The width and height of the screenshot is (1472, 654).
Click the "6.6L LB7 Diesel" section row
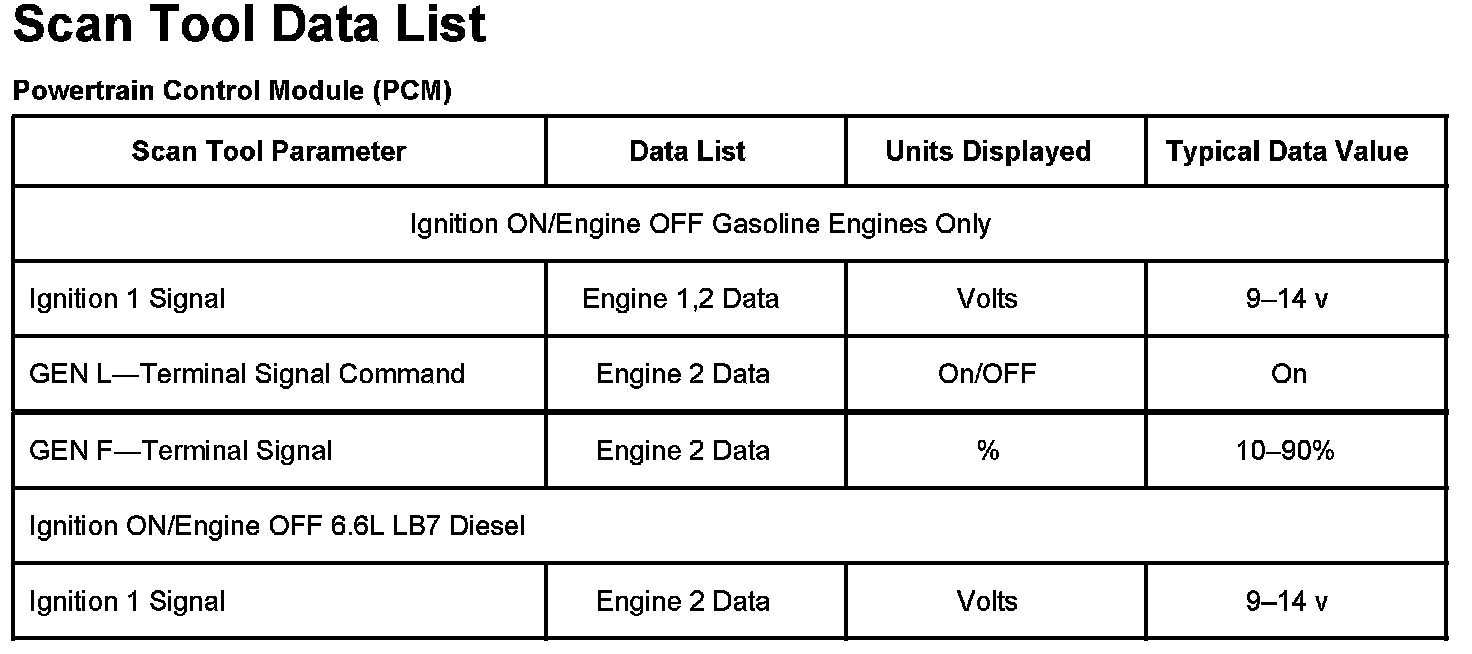(277, 525)
